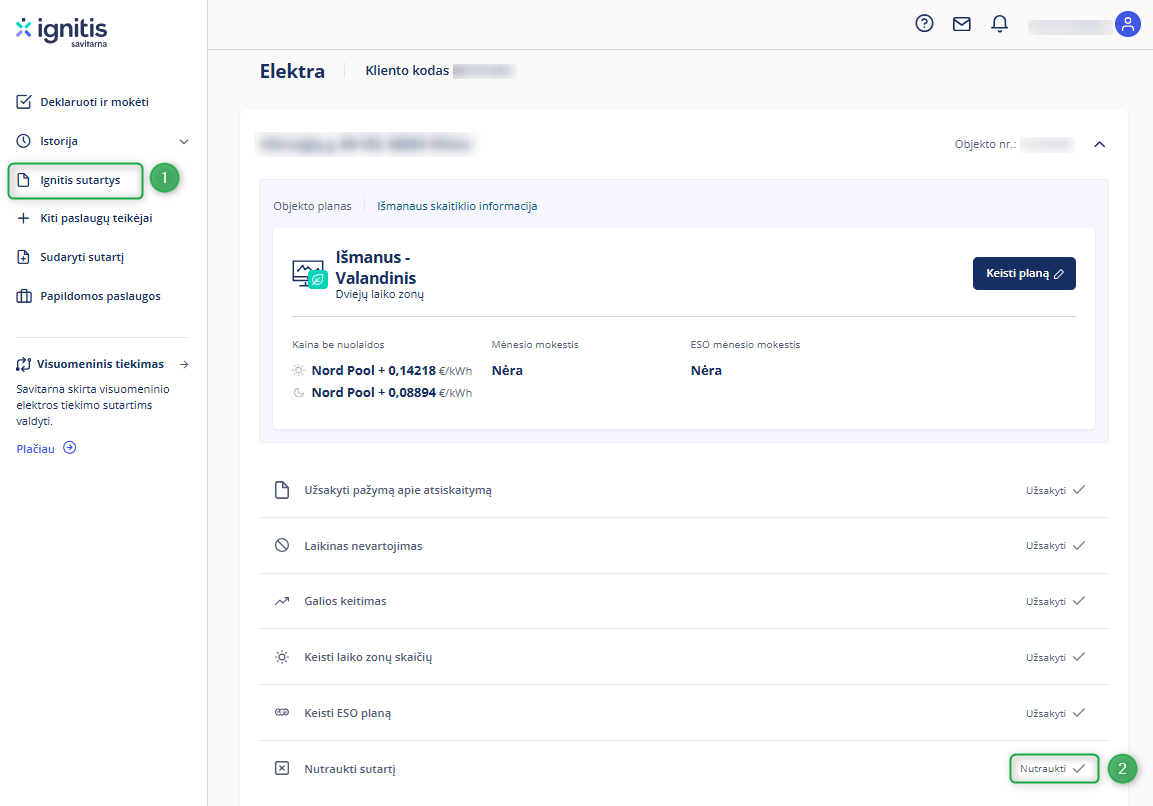Click the Ignitis sutartys document icon

click(x=24, y=180)
